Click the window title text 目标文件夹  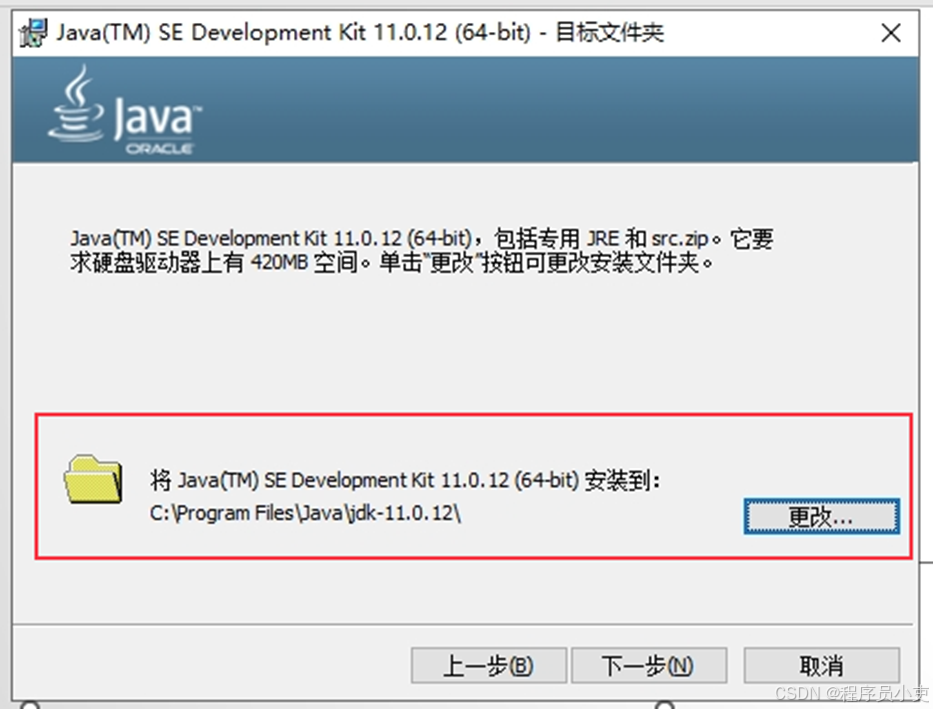click(x=610, y=32)
